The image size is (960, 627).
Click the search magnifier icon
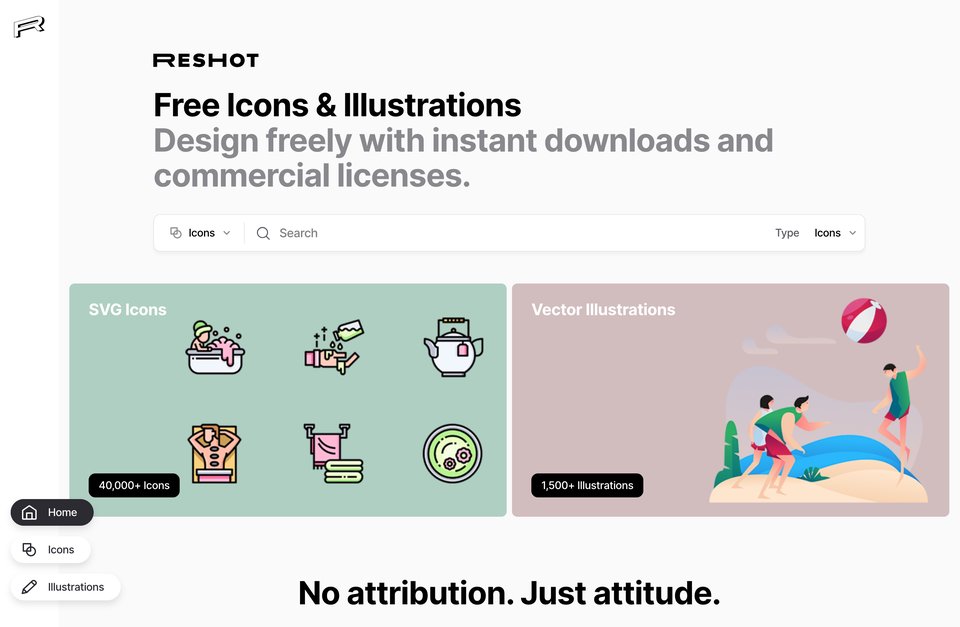[x=263, y=233]
